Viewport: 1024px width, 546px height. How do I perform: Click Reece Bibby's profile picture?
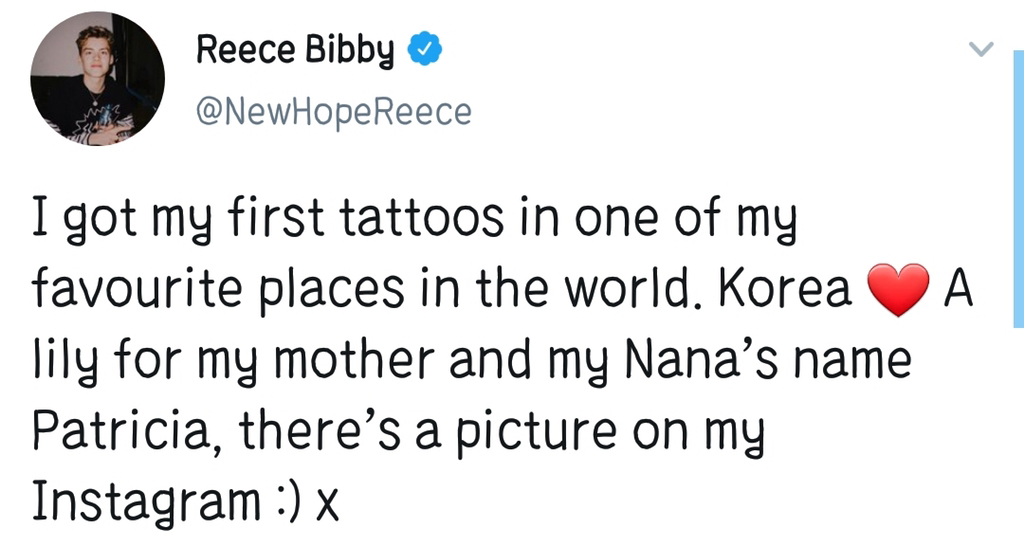tap(97, 79)
